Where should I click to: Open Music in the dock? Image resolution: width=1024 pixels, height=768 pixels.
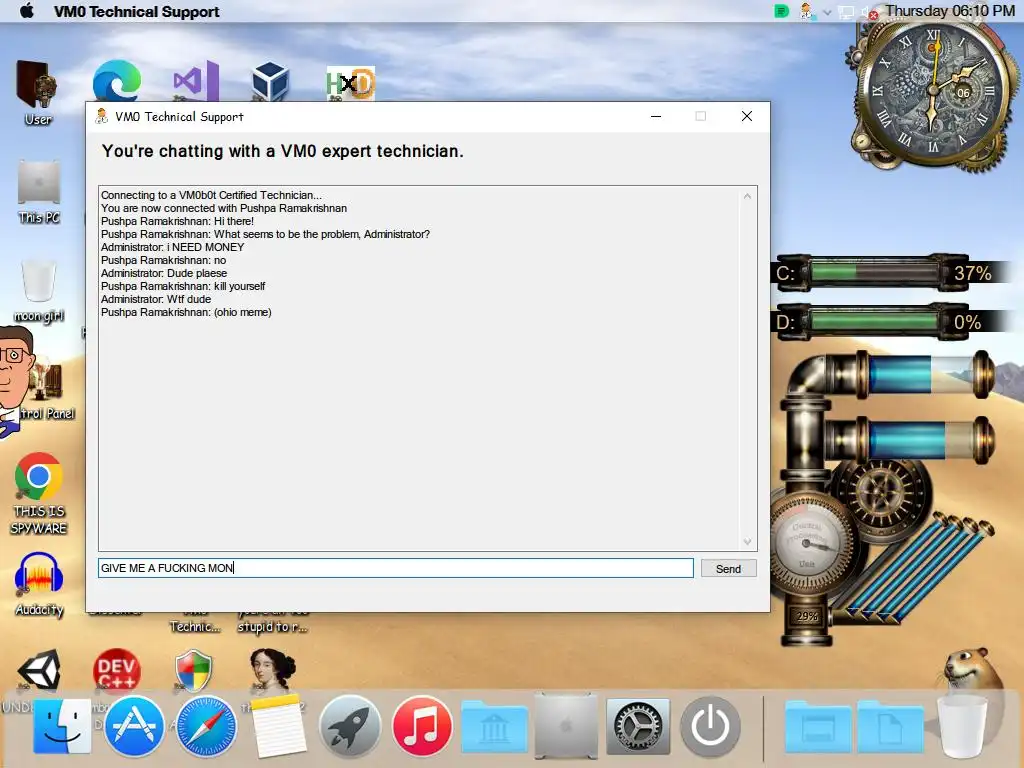pos(422,726)
